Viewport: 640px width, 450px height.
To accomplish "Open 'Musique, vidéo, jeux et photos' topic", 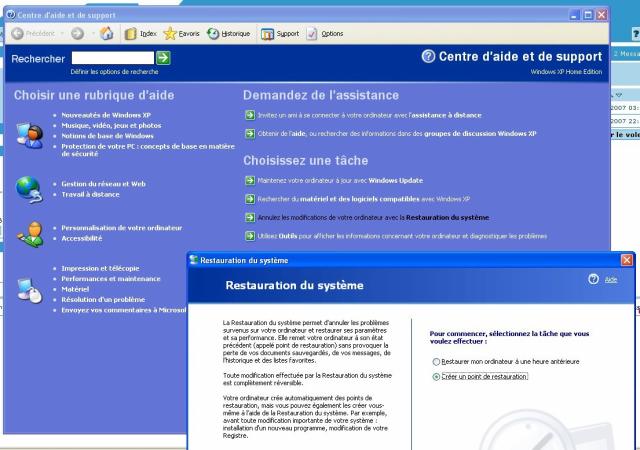I will click(111, 126).
